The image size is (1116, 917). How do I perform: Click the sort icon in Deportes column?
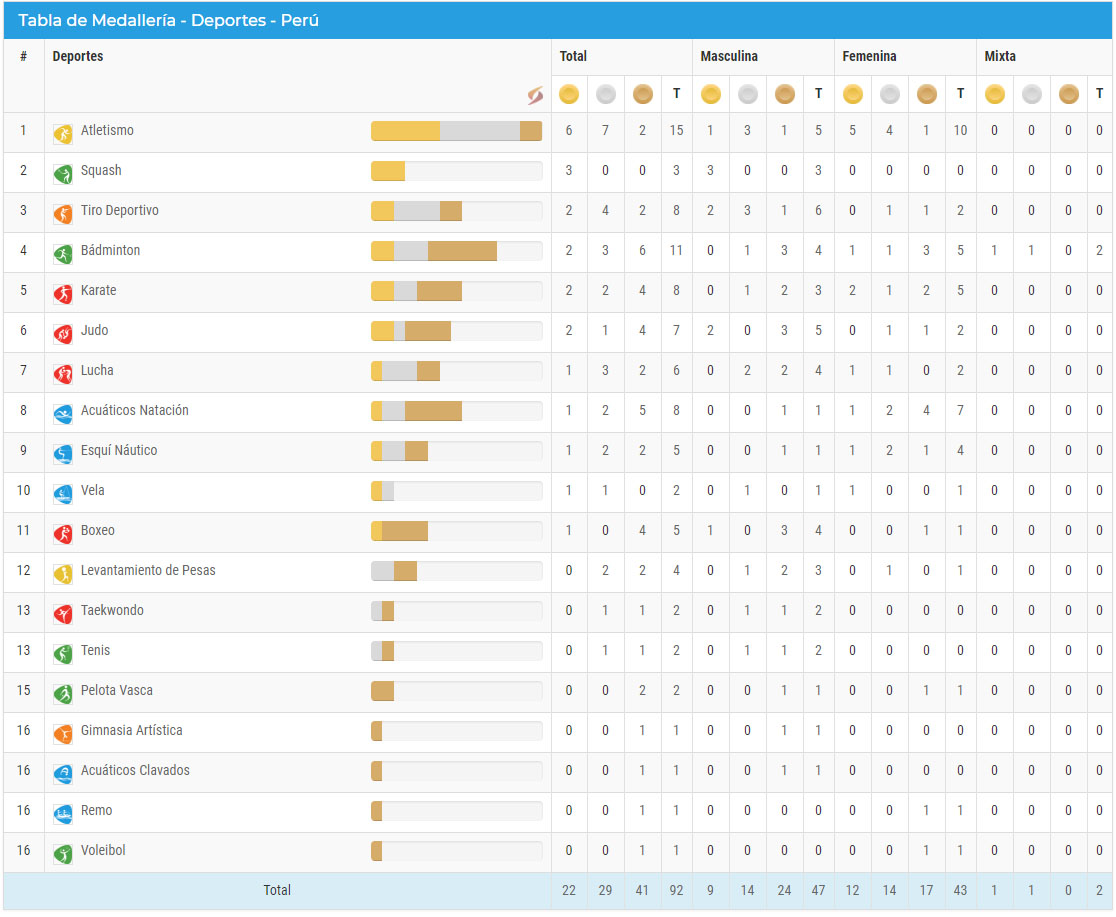535,95
